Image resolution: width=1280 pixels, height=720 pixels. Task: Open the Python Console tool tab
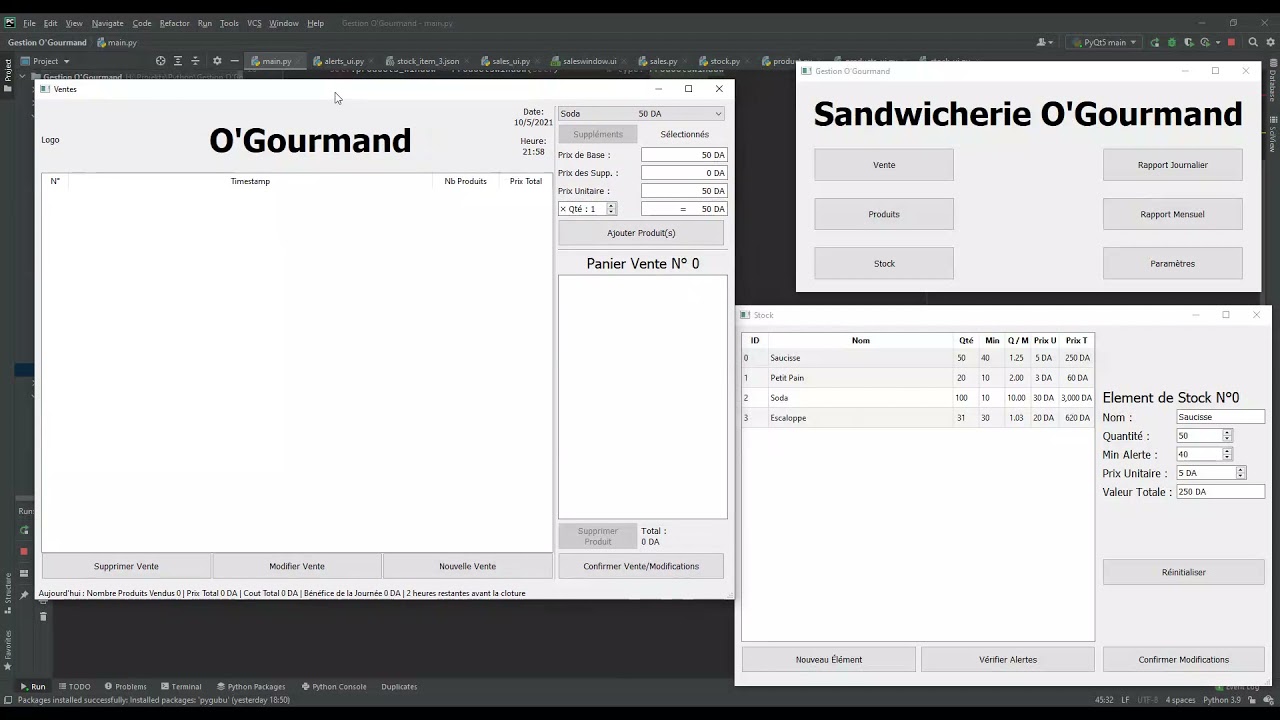click(x=334, y=686)
